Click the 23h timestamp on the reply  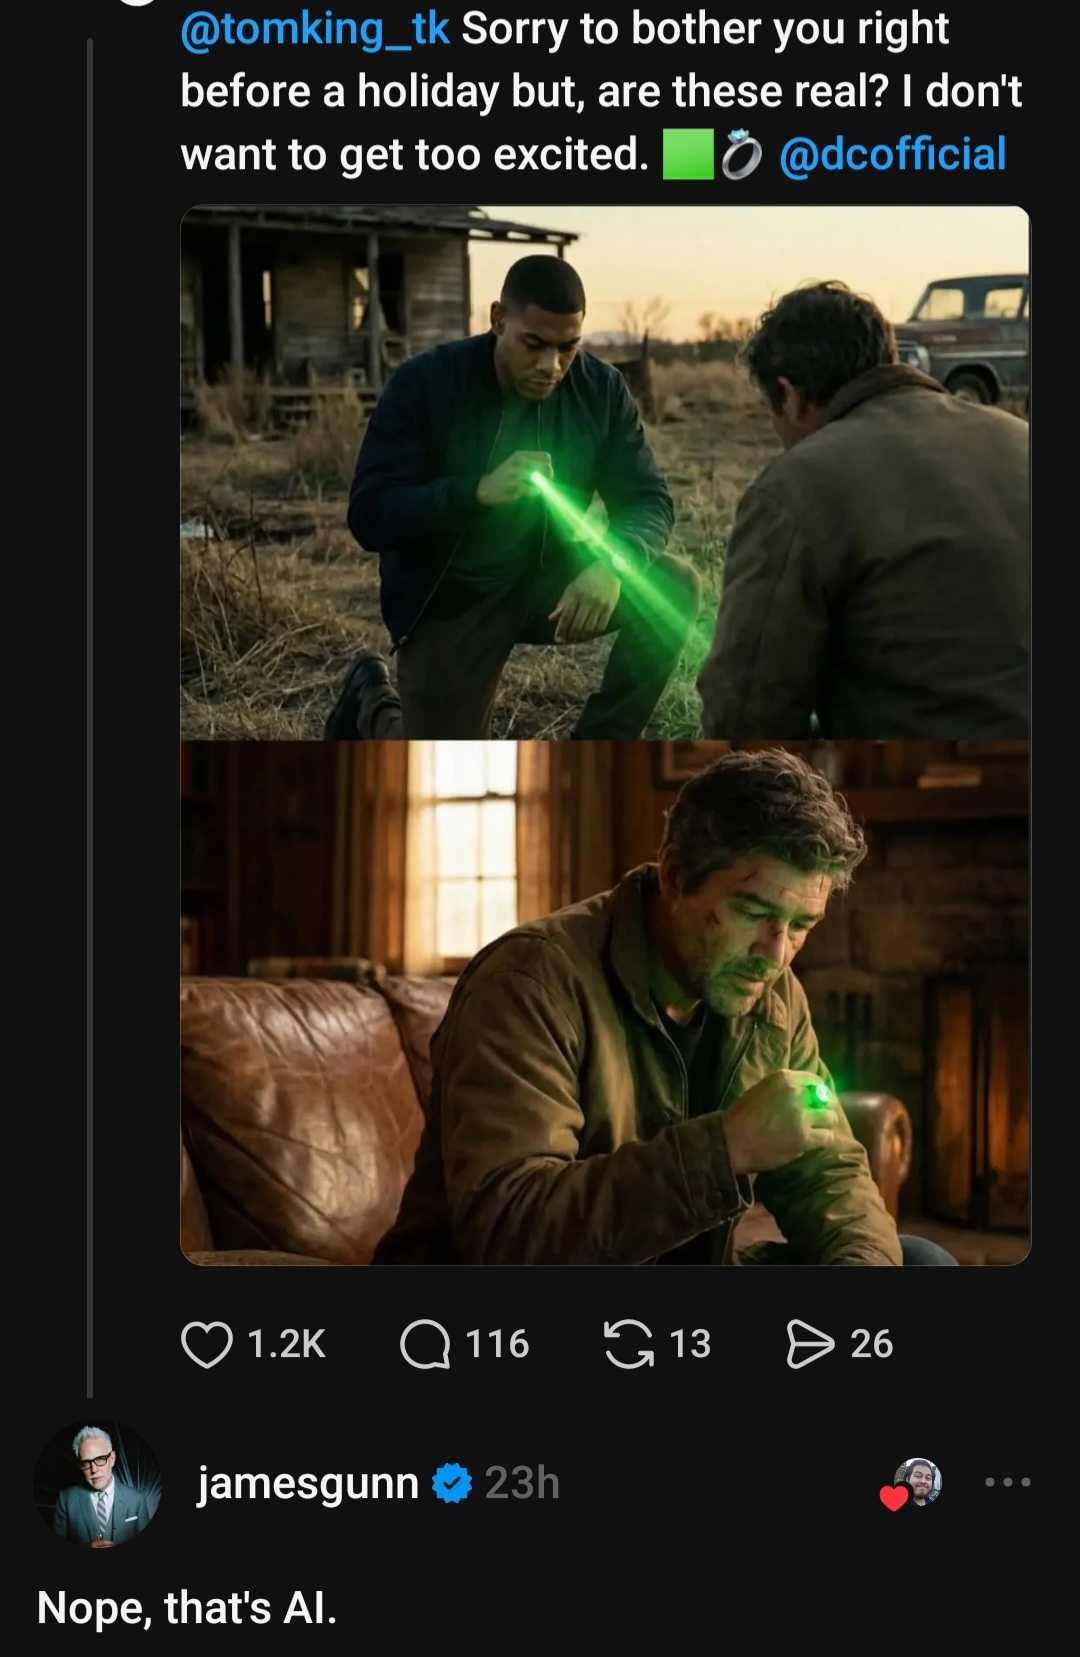tap(522, 1482)
